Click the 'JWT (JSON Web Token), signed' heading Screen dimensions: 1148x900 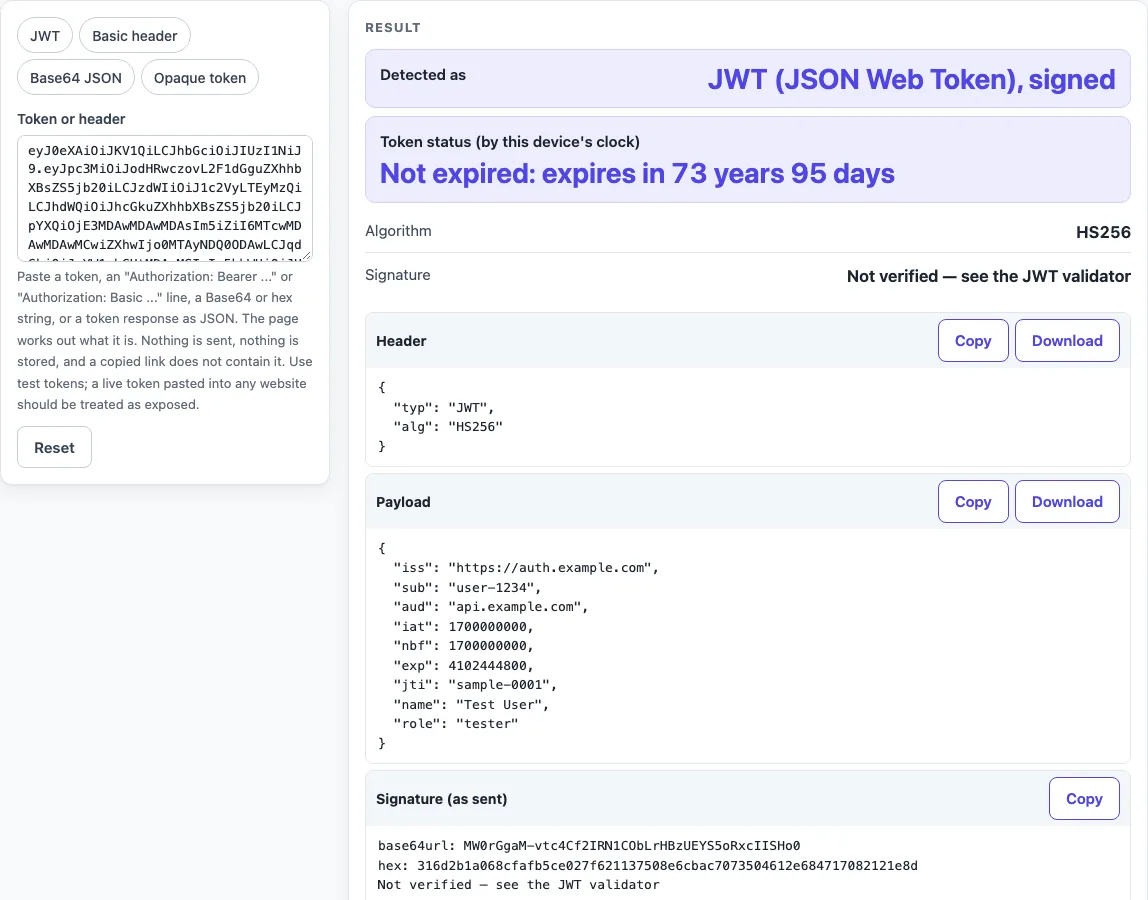[x=911, y=79]
